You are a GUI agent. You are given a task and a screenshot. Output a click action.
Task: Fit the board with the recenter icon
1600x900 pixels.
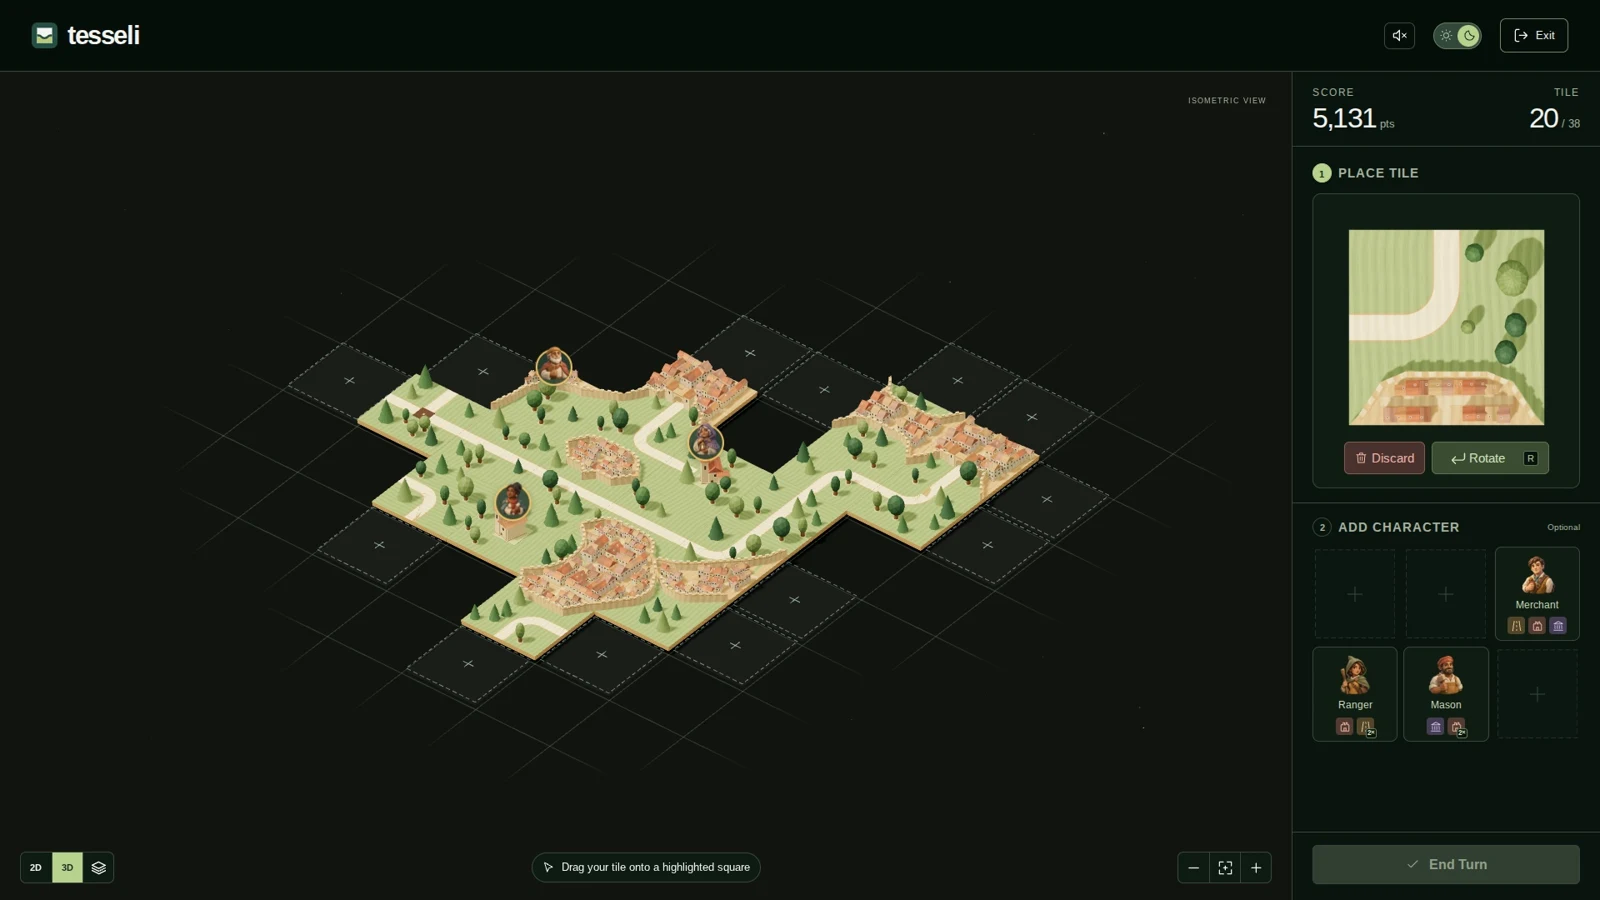point(1225,868)
